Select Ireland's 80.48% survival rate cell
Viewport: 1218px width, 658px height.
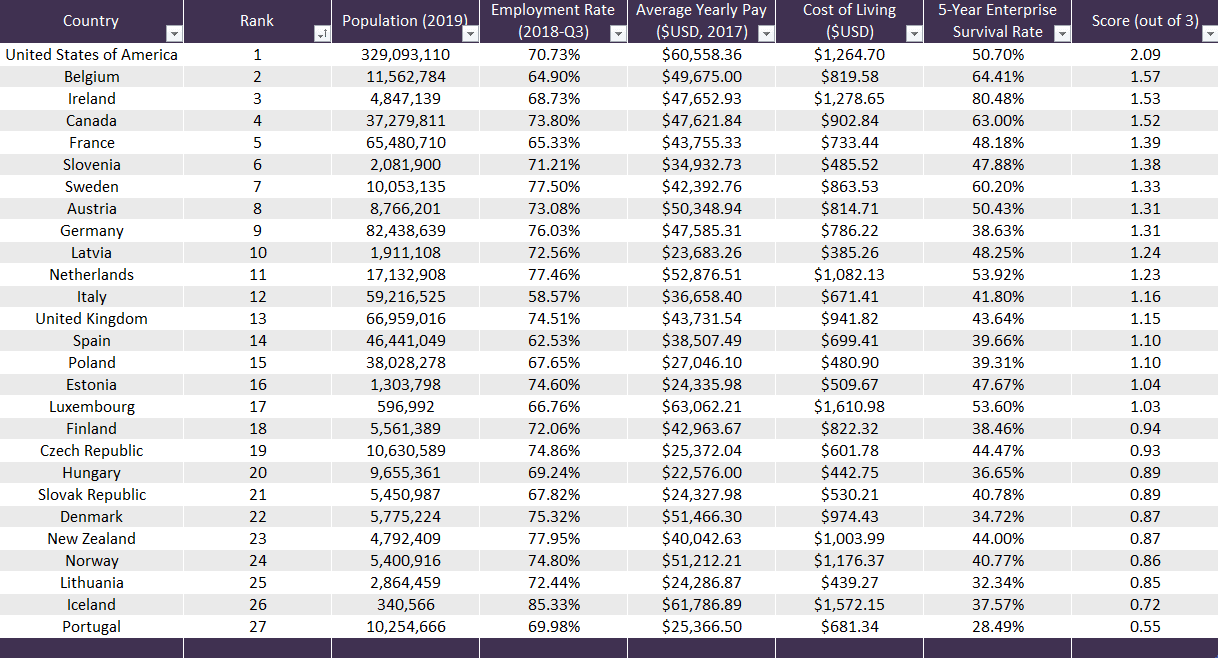tap(997, 99)
